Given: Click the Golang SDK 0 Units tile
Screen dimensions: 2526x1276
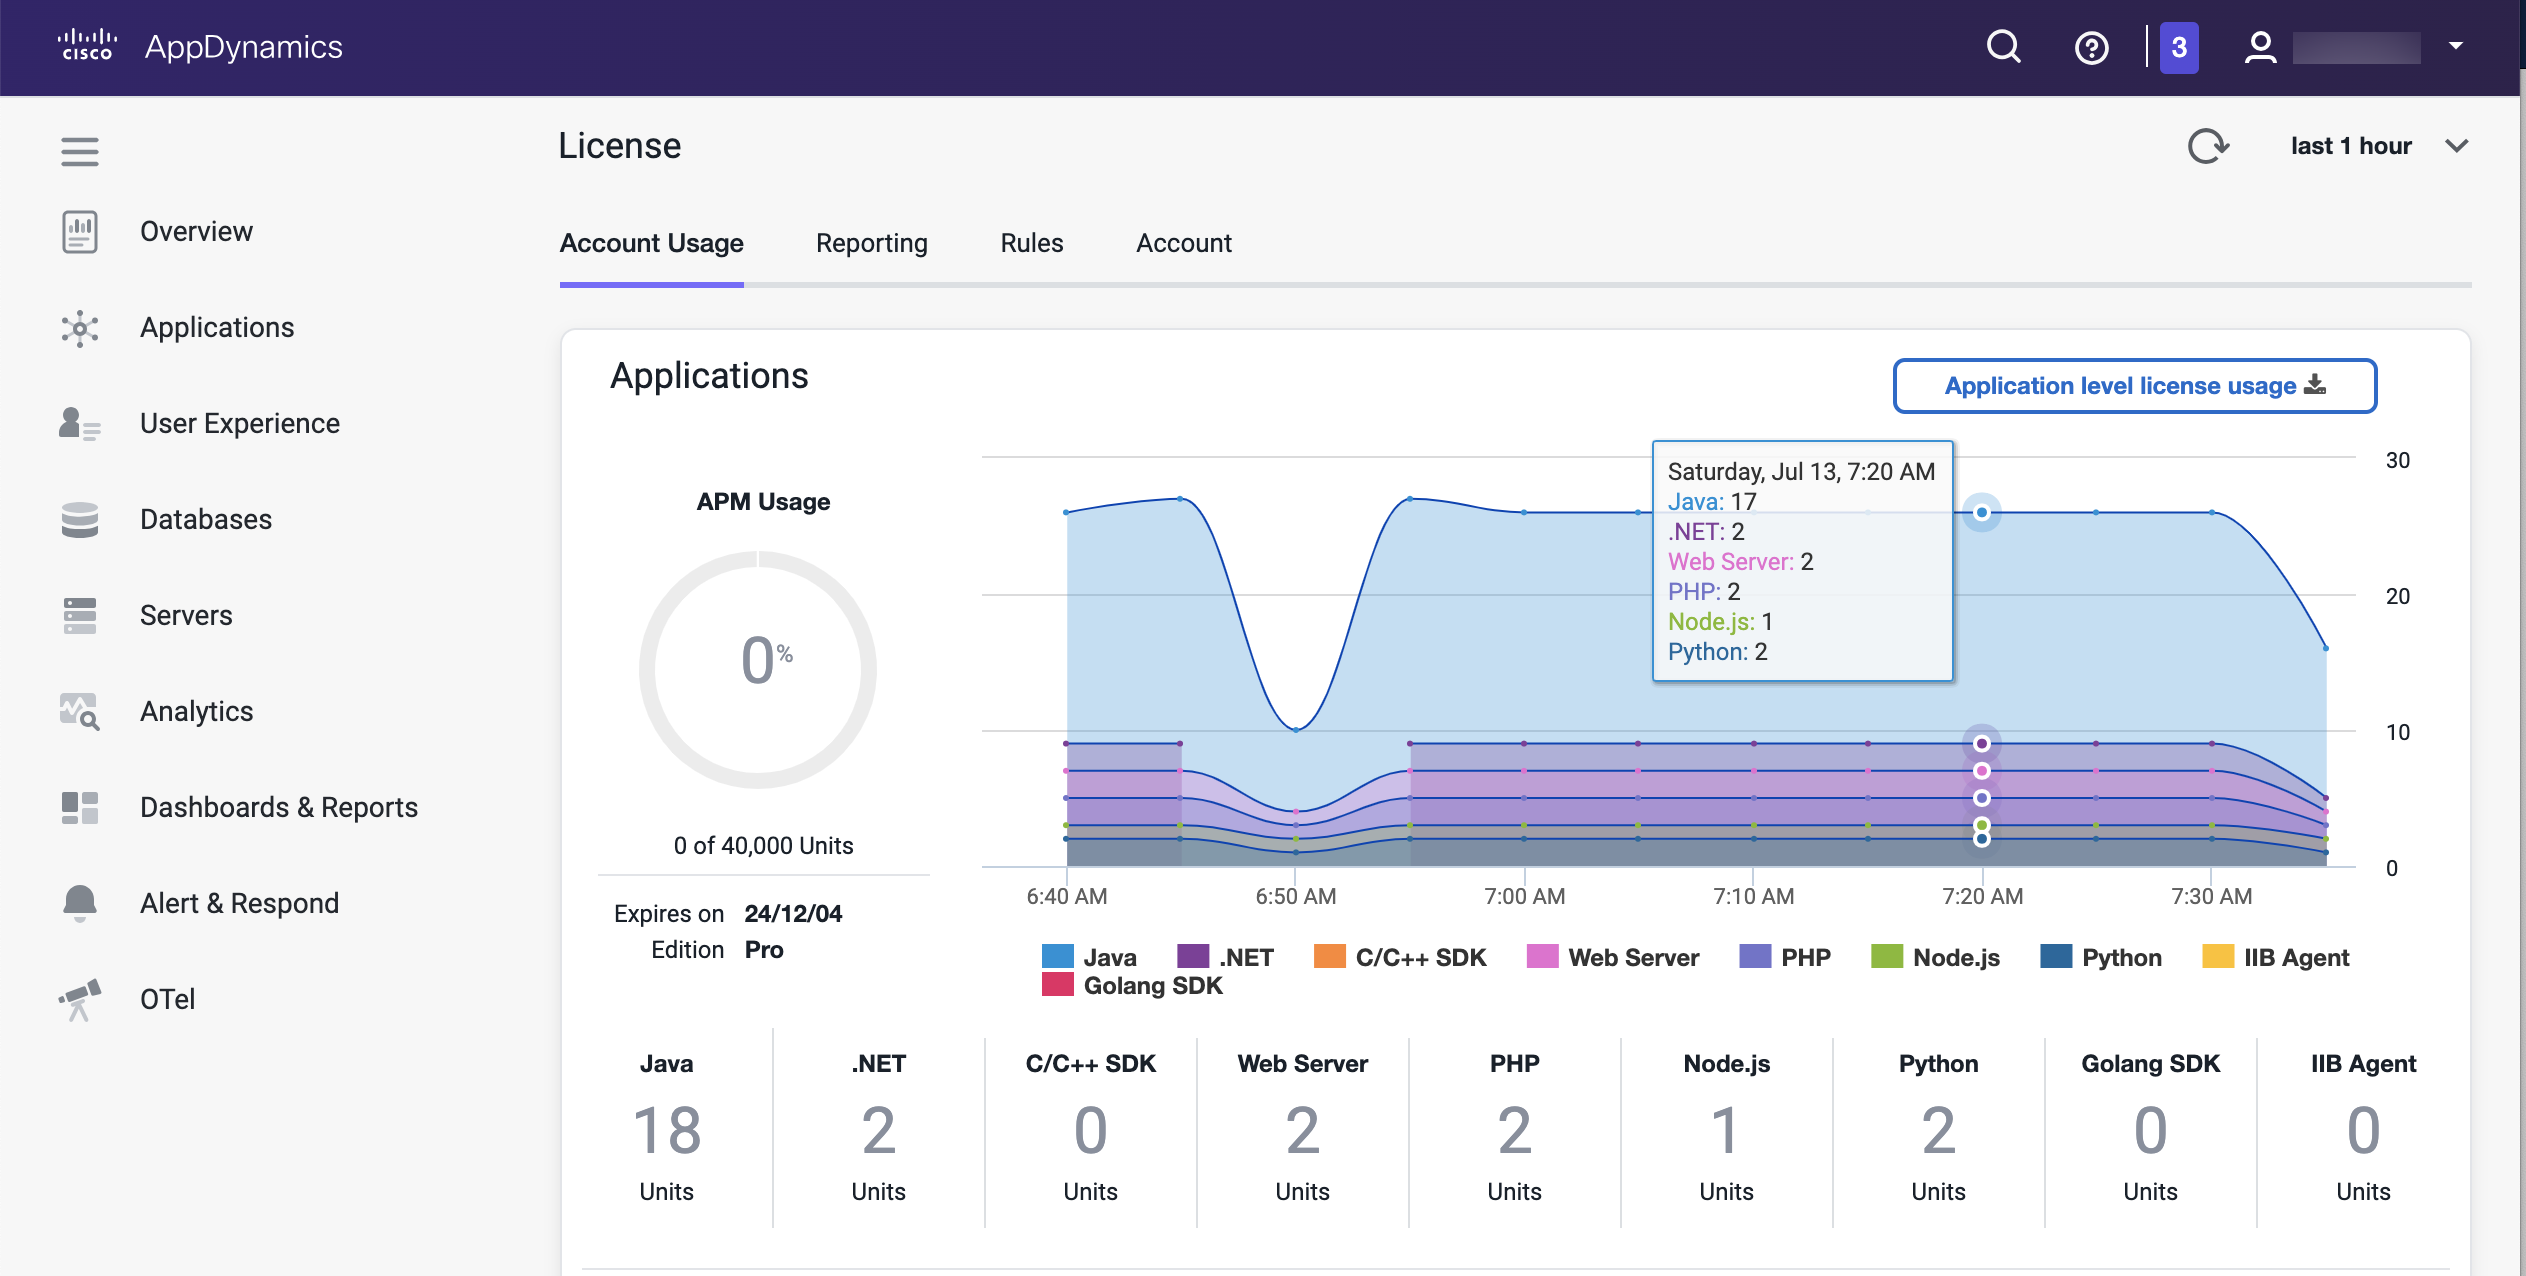Looking at the screenshot, I should 2151,1128.
